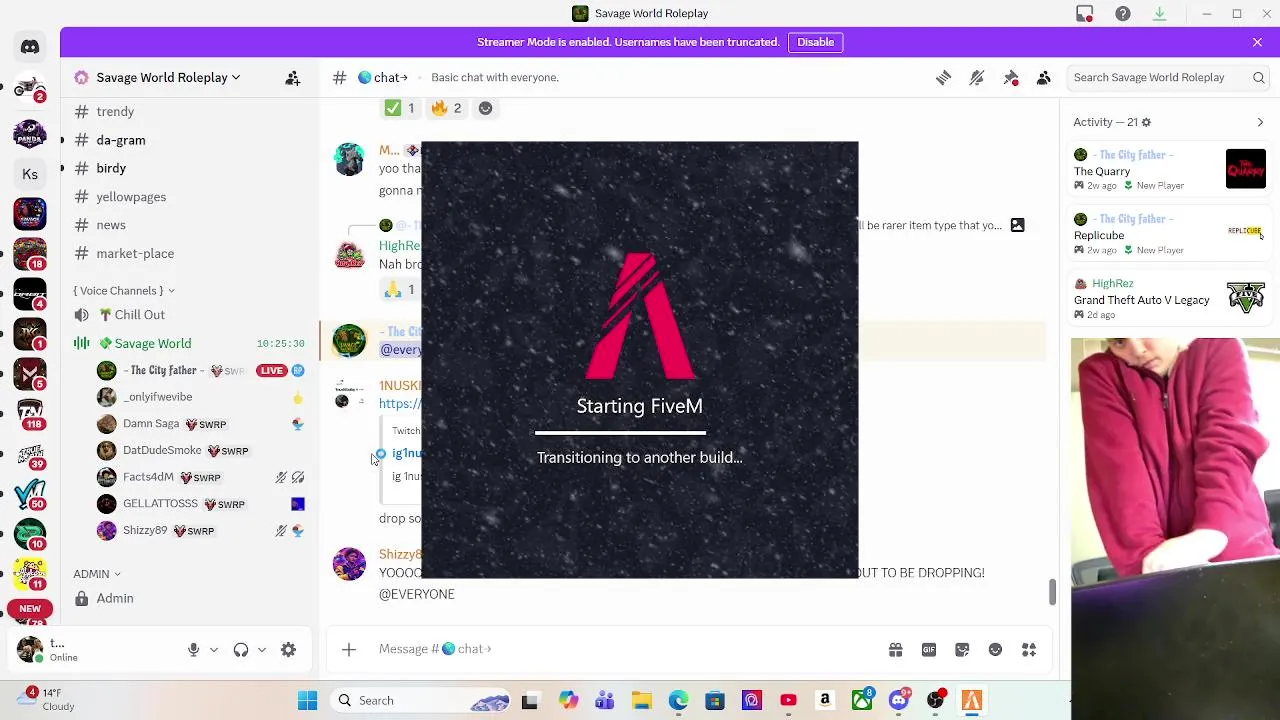Open user settings gear icon
Image resolution: width=1280 pixels, height=720 pixels.
288,650
